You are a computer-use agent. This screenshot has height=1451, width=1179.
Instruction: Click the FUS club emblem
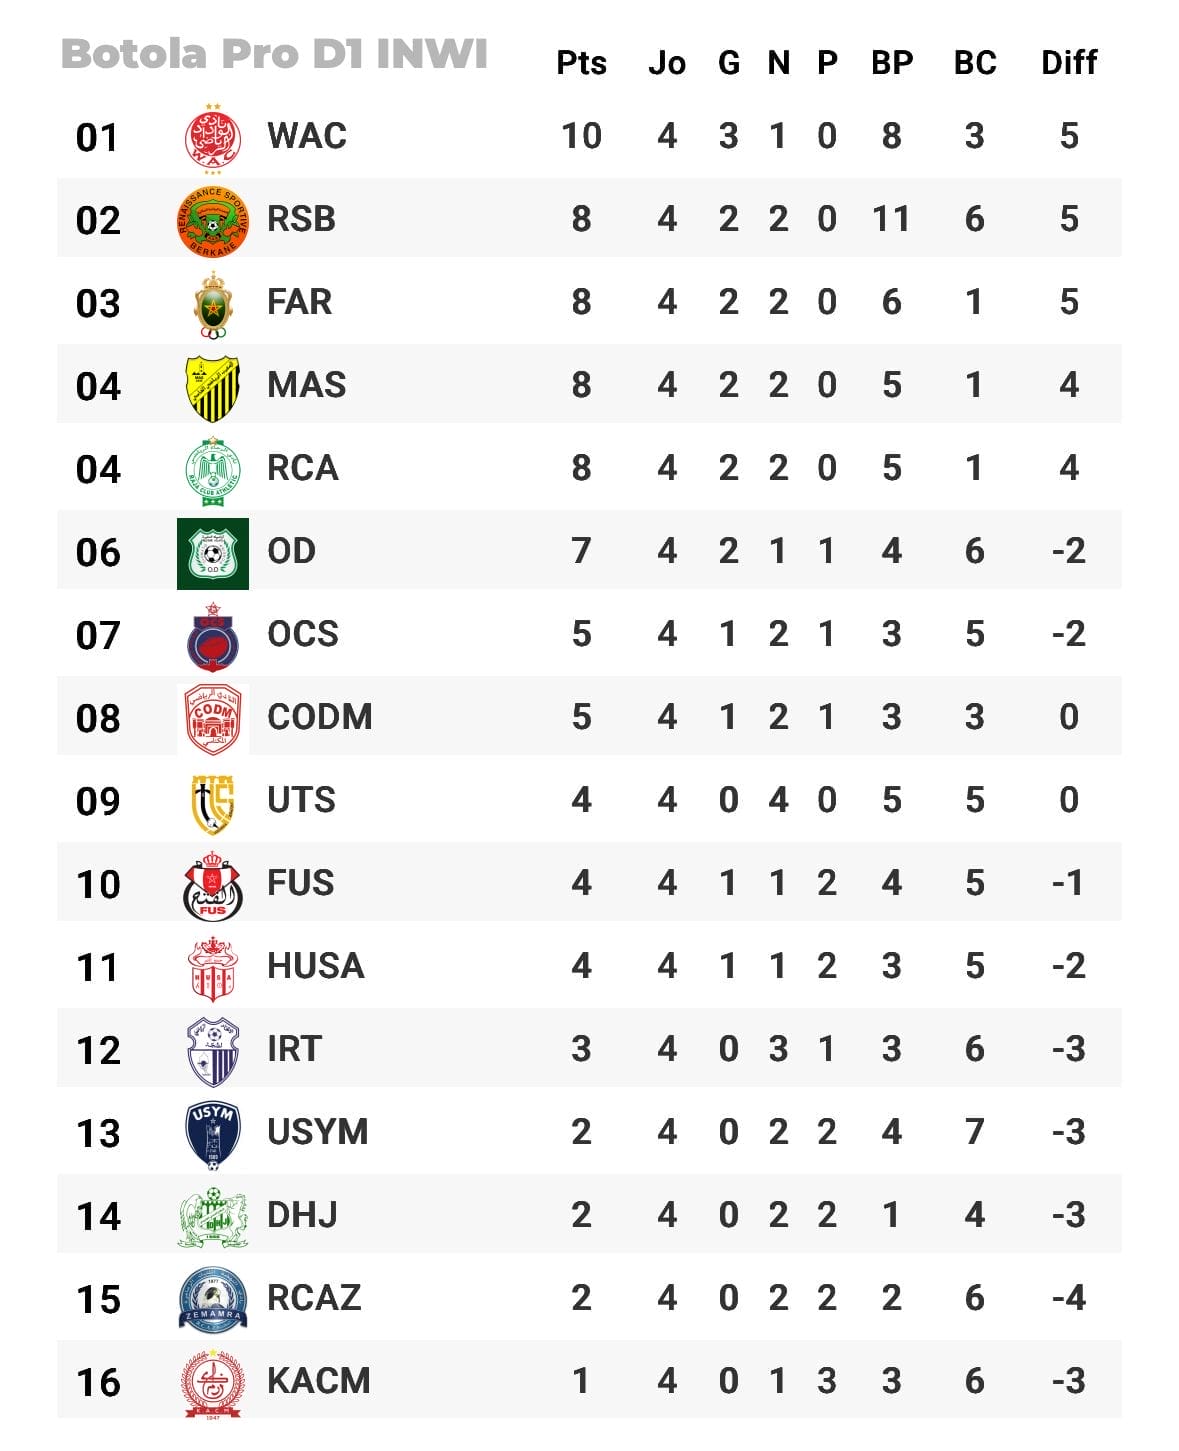(x=212, y=885)
